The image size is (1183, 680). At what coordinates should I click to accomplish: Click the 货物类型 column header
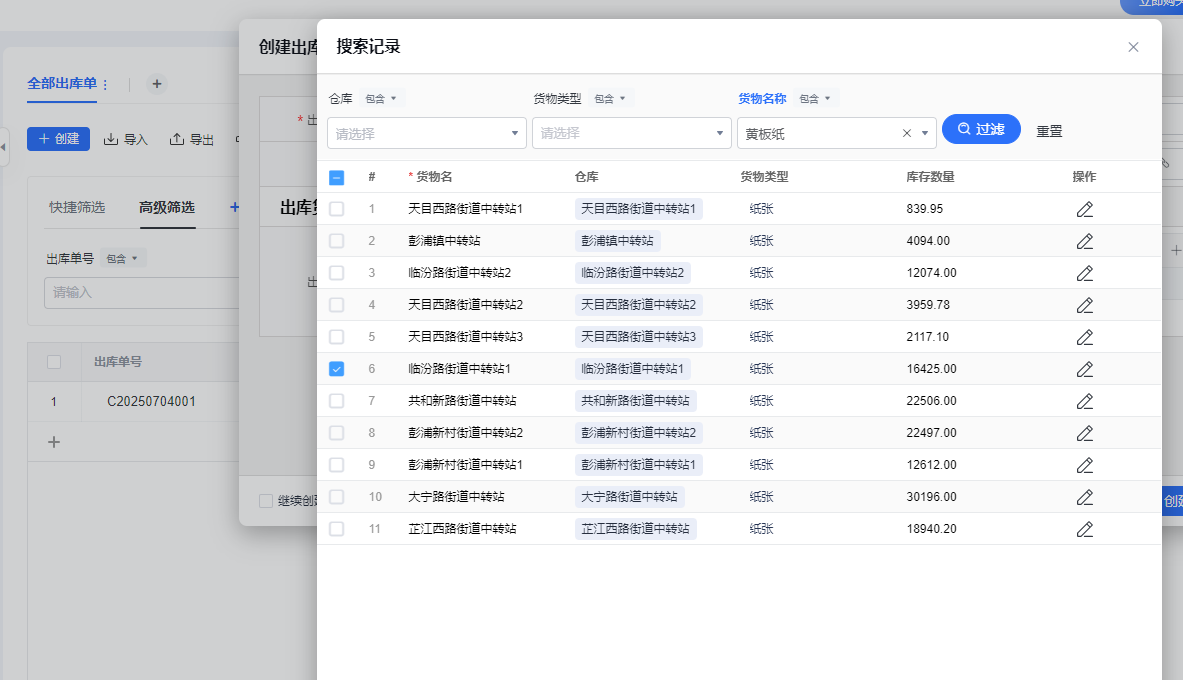pos(764,177)
